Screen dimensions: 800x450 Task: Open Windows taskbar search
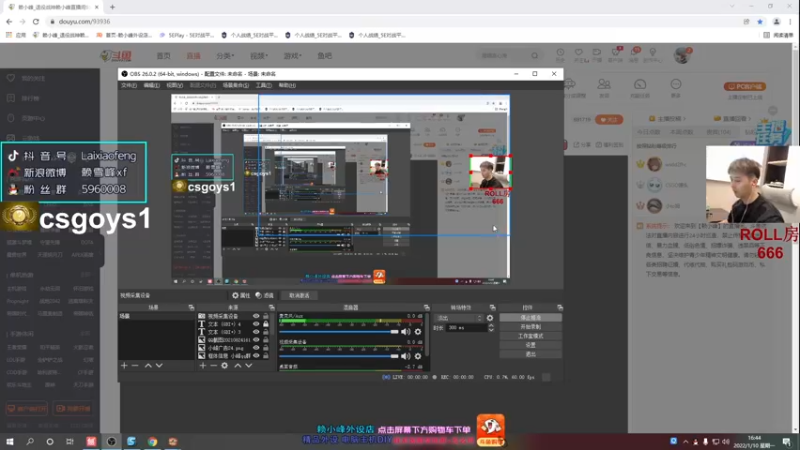point(30,441)
